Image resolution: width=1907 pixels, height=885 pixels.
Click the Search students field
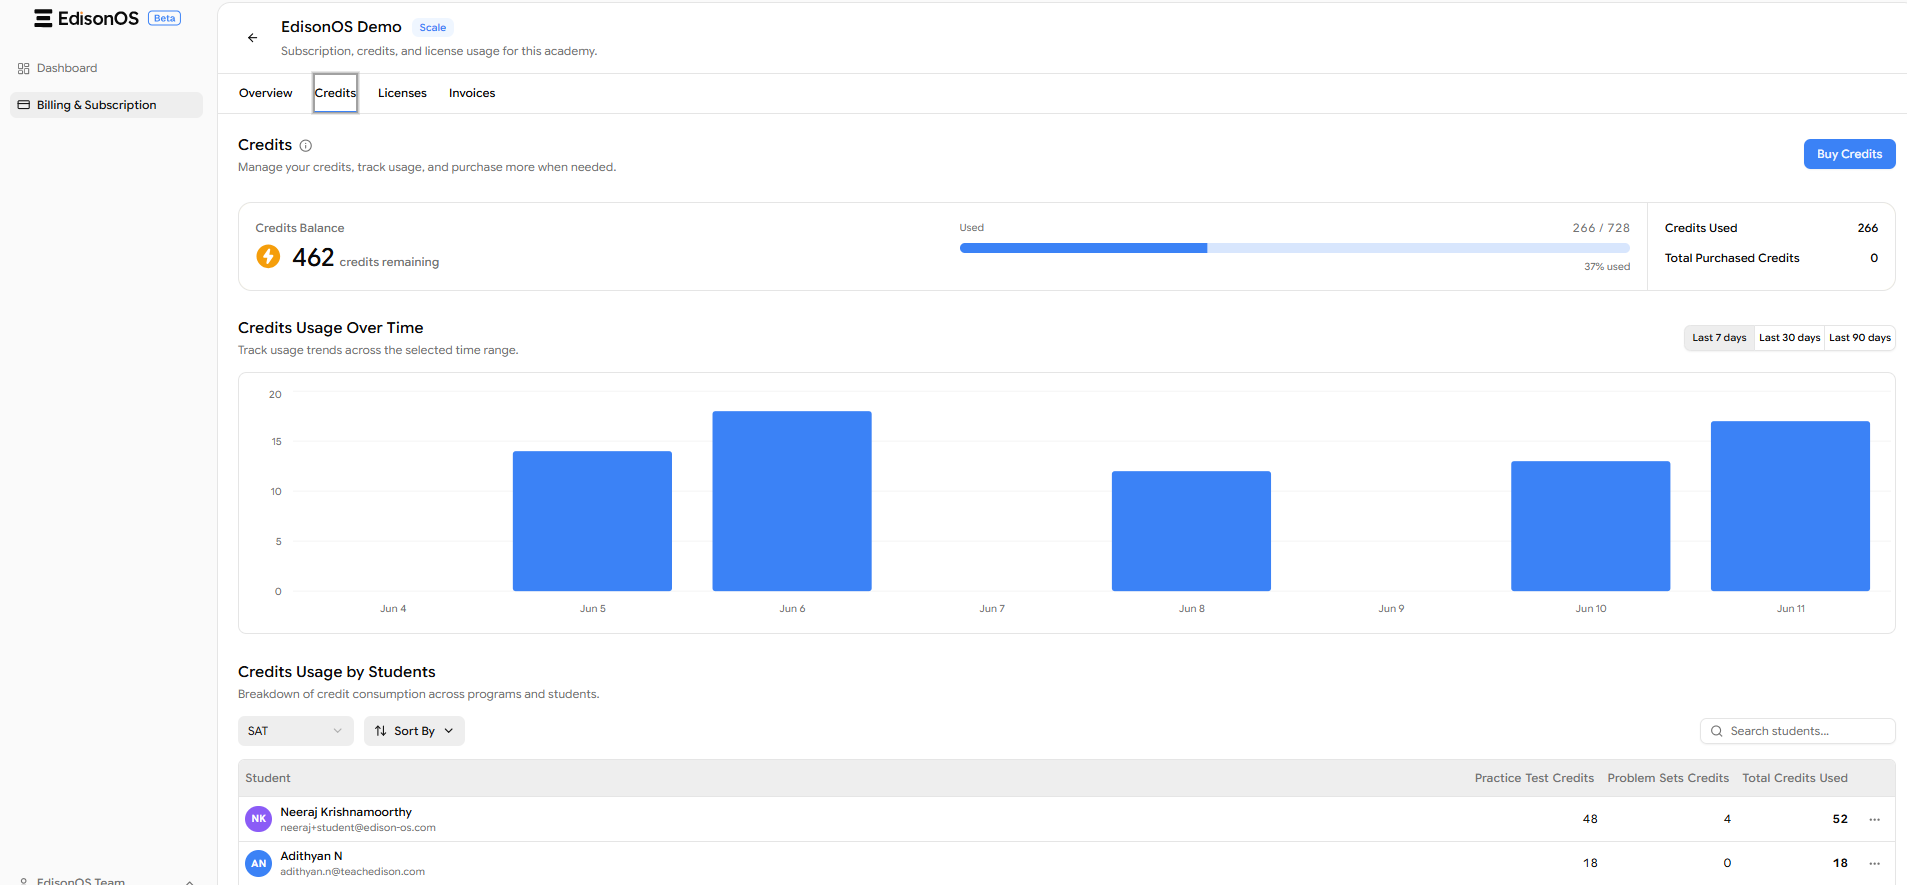pyautogui.click(x=1797, y=731)
